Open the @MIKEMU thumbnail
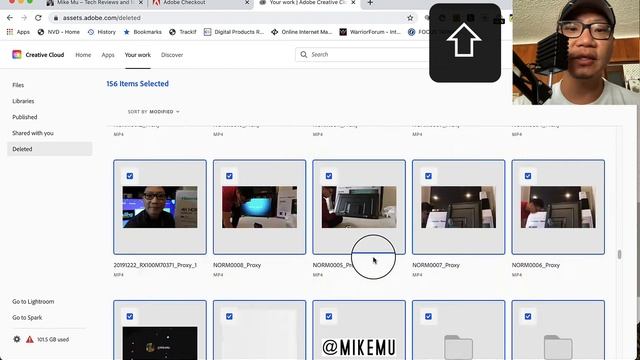The image size is (640, 360). click(x=359, y=347)
